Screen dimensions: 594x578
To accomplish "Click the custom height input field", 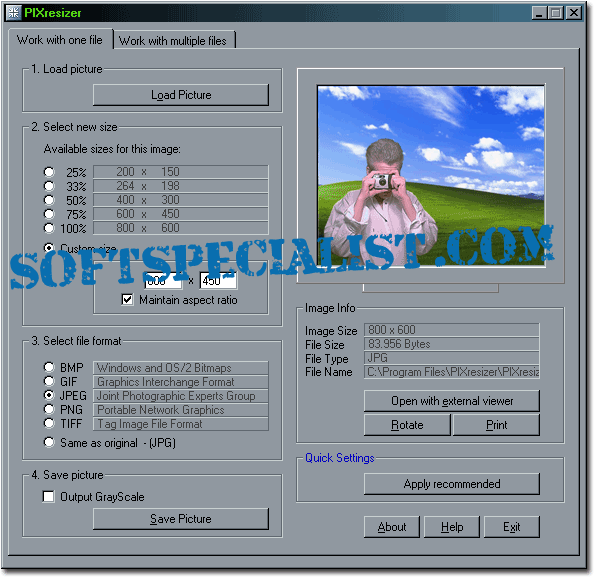I will click(218, 281).
